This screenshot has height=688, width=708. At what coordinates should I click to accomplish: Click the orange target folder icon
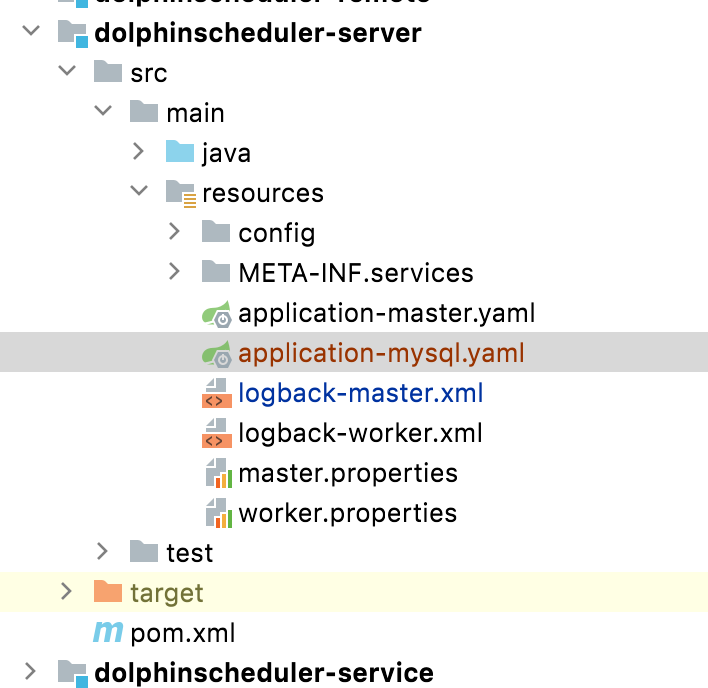pos(107,593)
